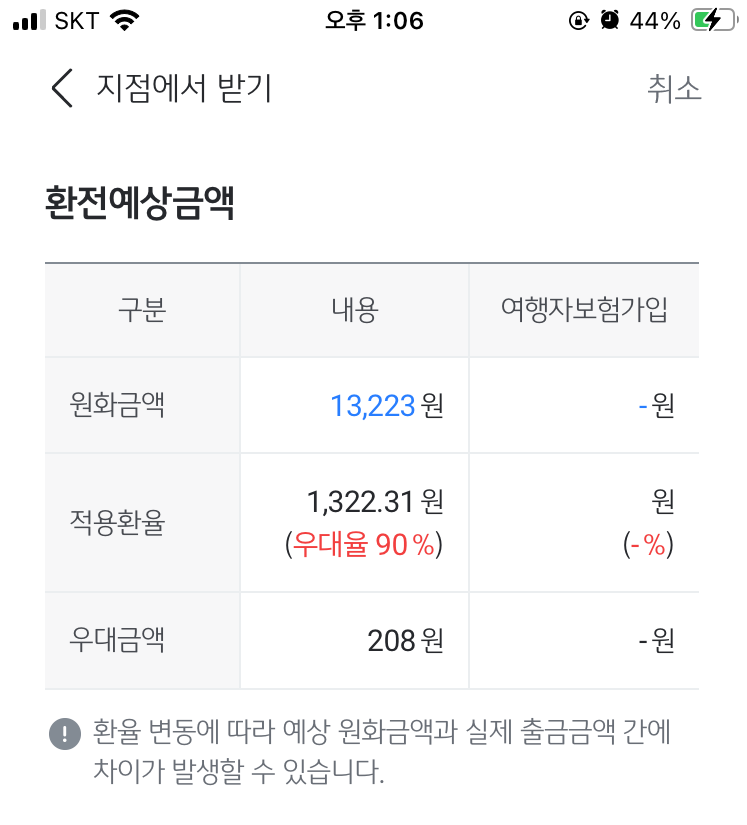747x825 pixels.
Task: Tap the back arrow chevron
Action: 62,88
